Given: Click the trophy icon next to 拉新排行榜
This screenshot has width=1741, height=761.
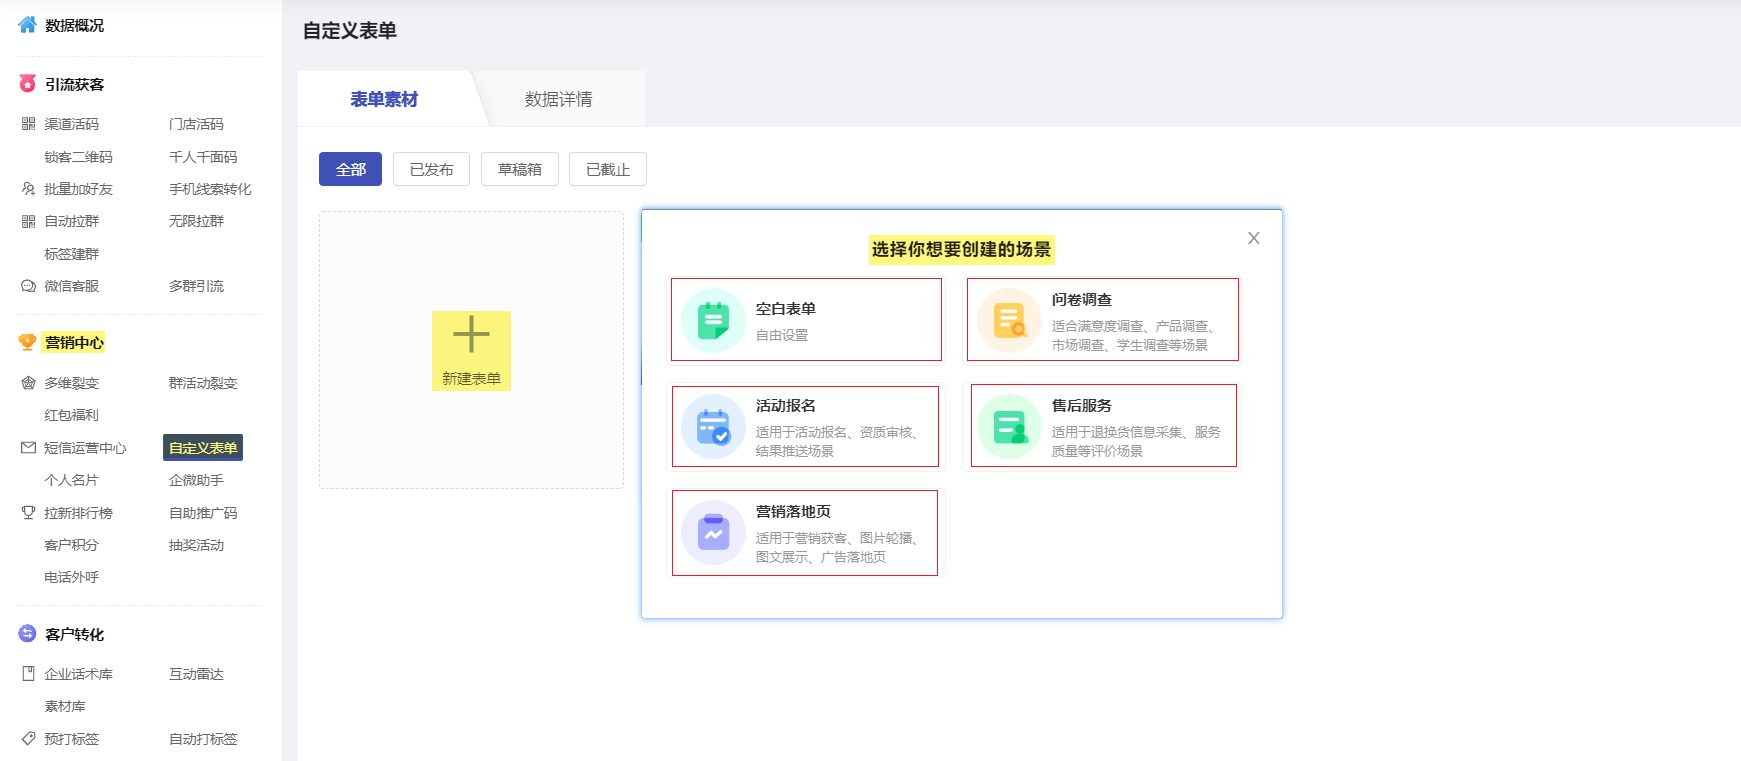Looking at the screenshot, I should coord(28,513).
